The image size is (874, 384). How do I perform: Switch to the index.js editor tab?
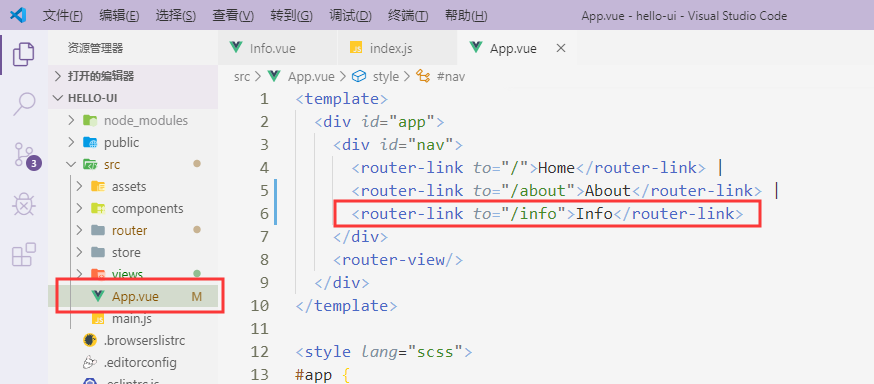(397, 48)
